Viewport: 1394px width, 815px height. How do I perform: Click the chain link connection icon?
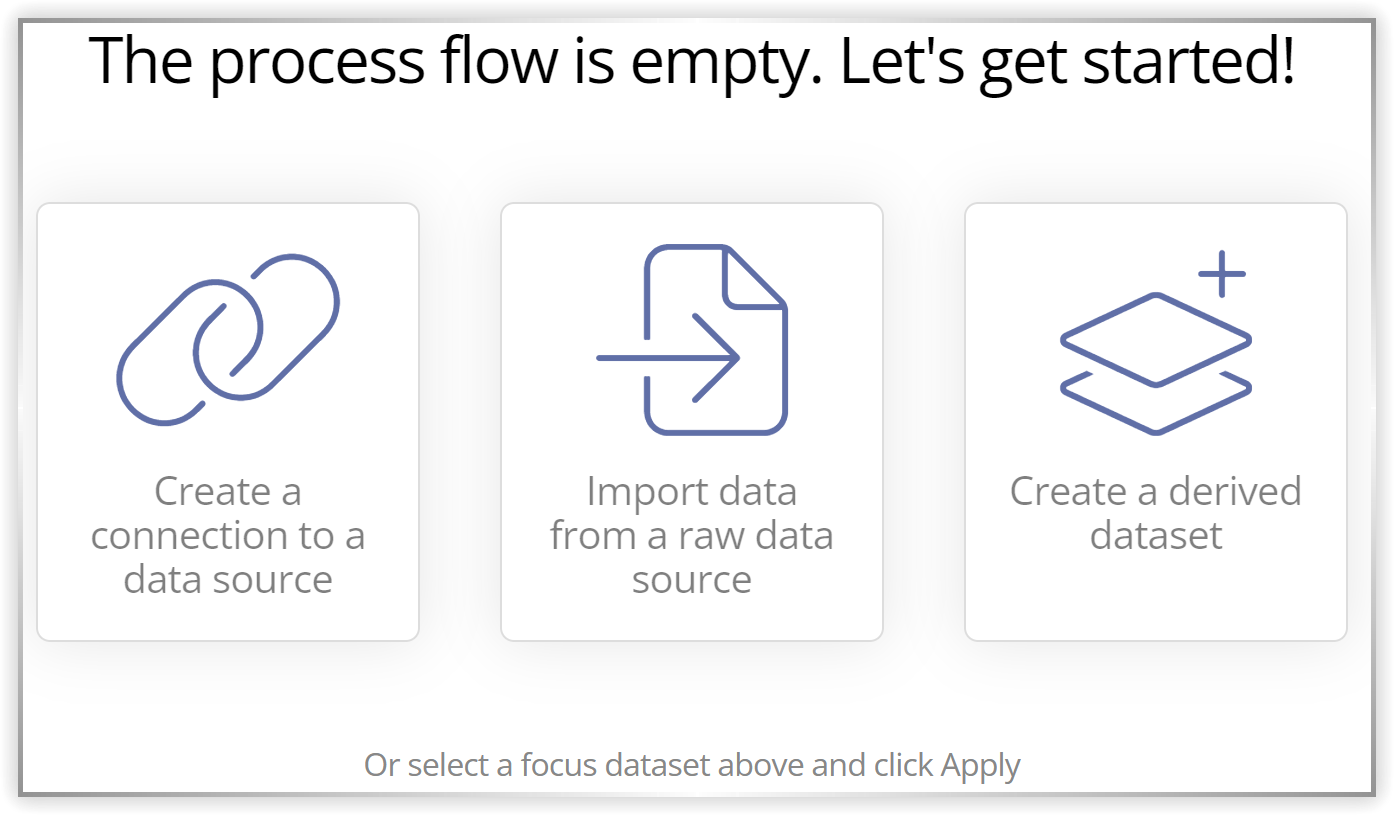[228, 340]
